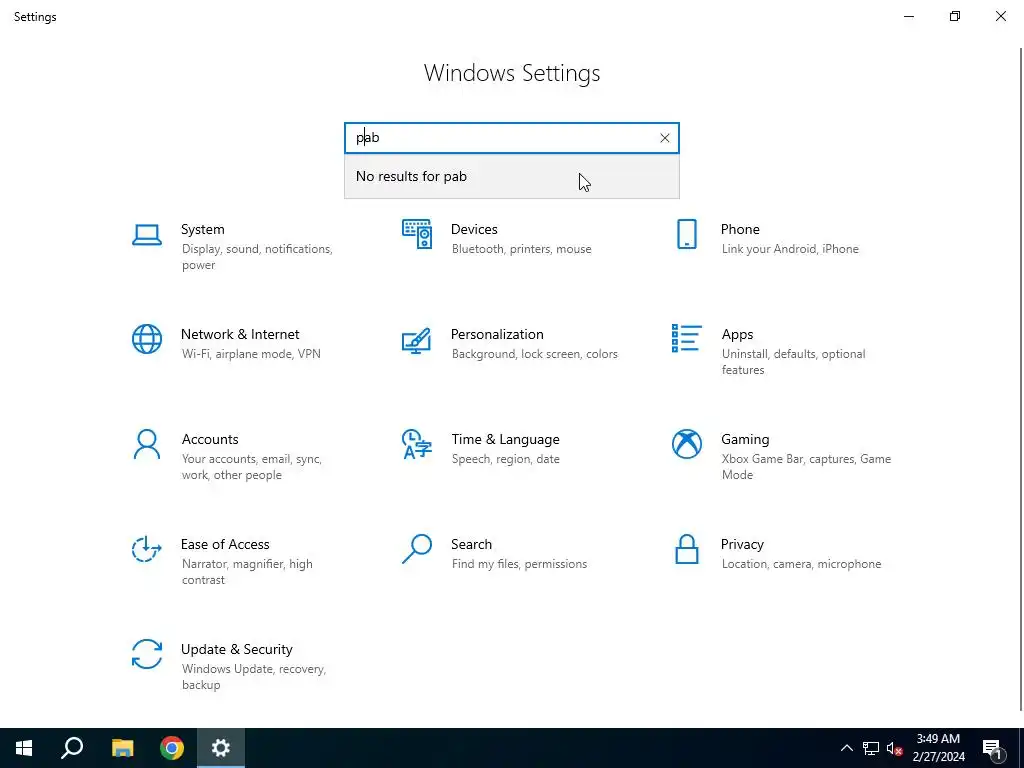Open taskbar search magnifier
Viewport: 1024px width, 768px height.
coord(72,748)
